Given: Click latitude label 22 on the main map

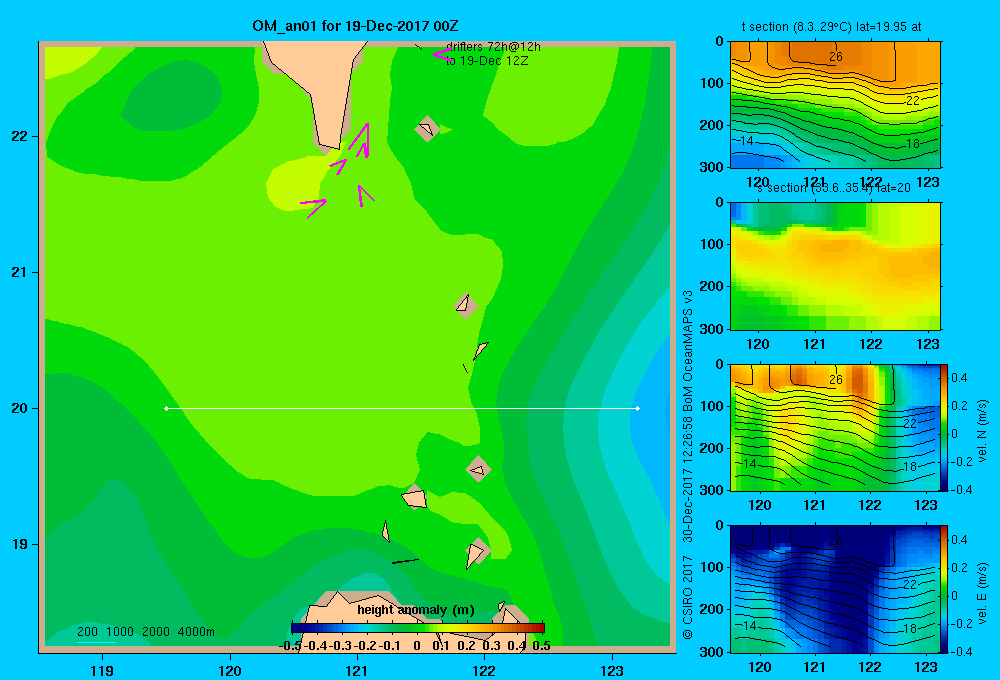Looking at the screenshot, I should coord(19,136).
